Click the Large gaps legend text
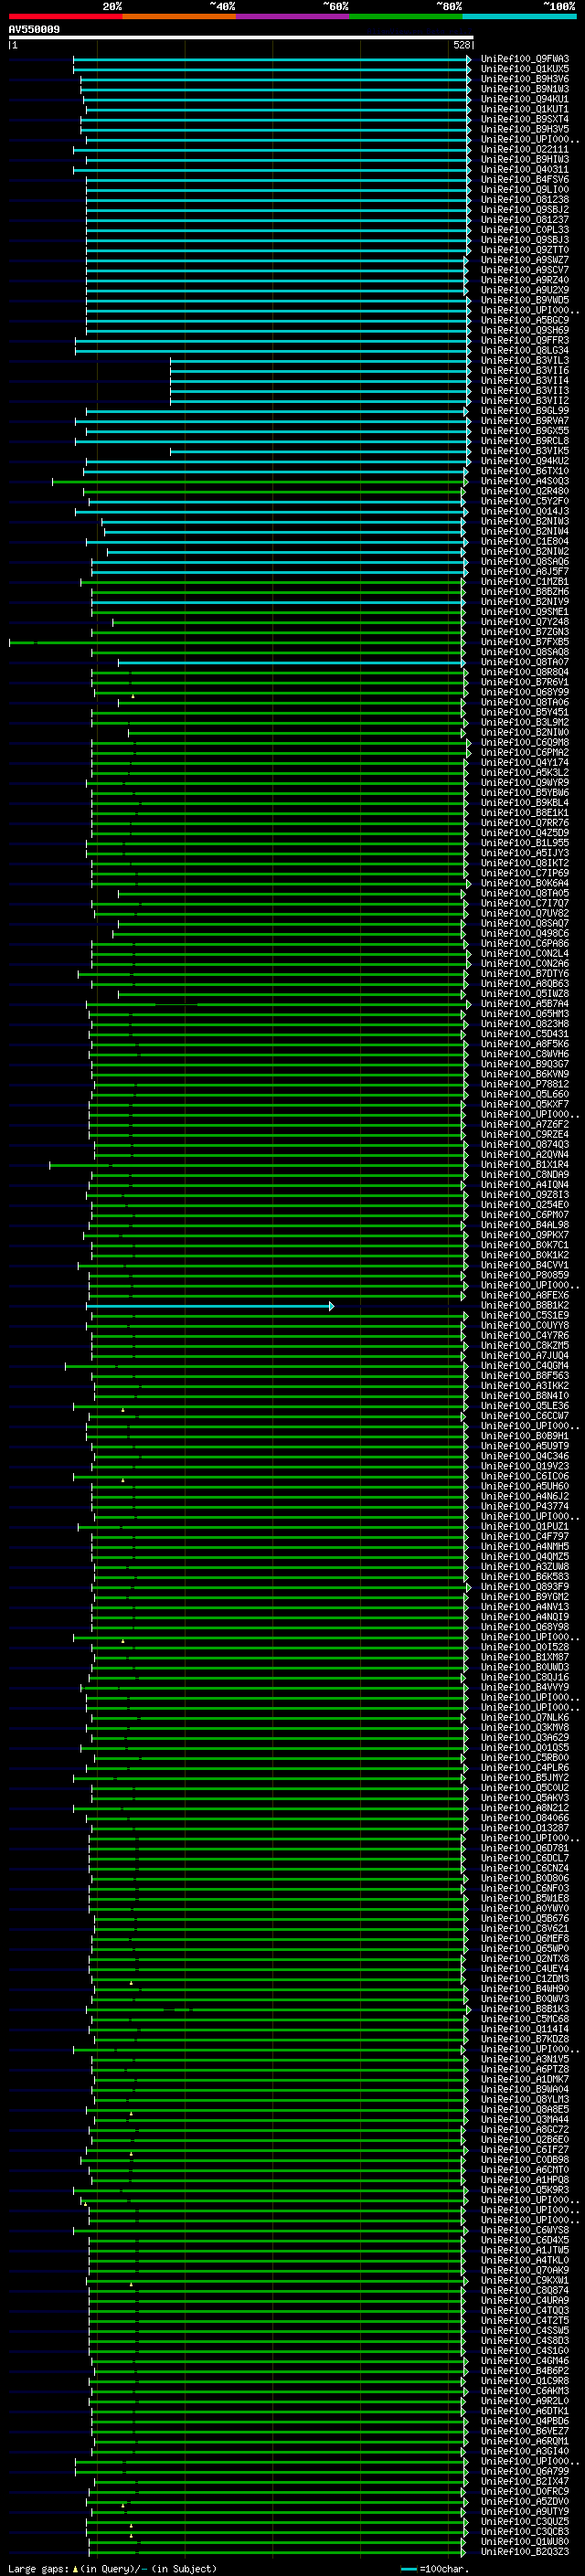 [112, 2568]
